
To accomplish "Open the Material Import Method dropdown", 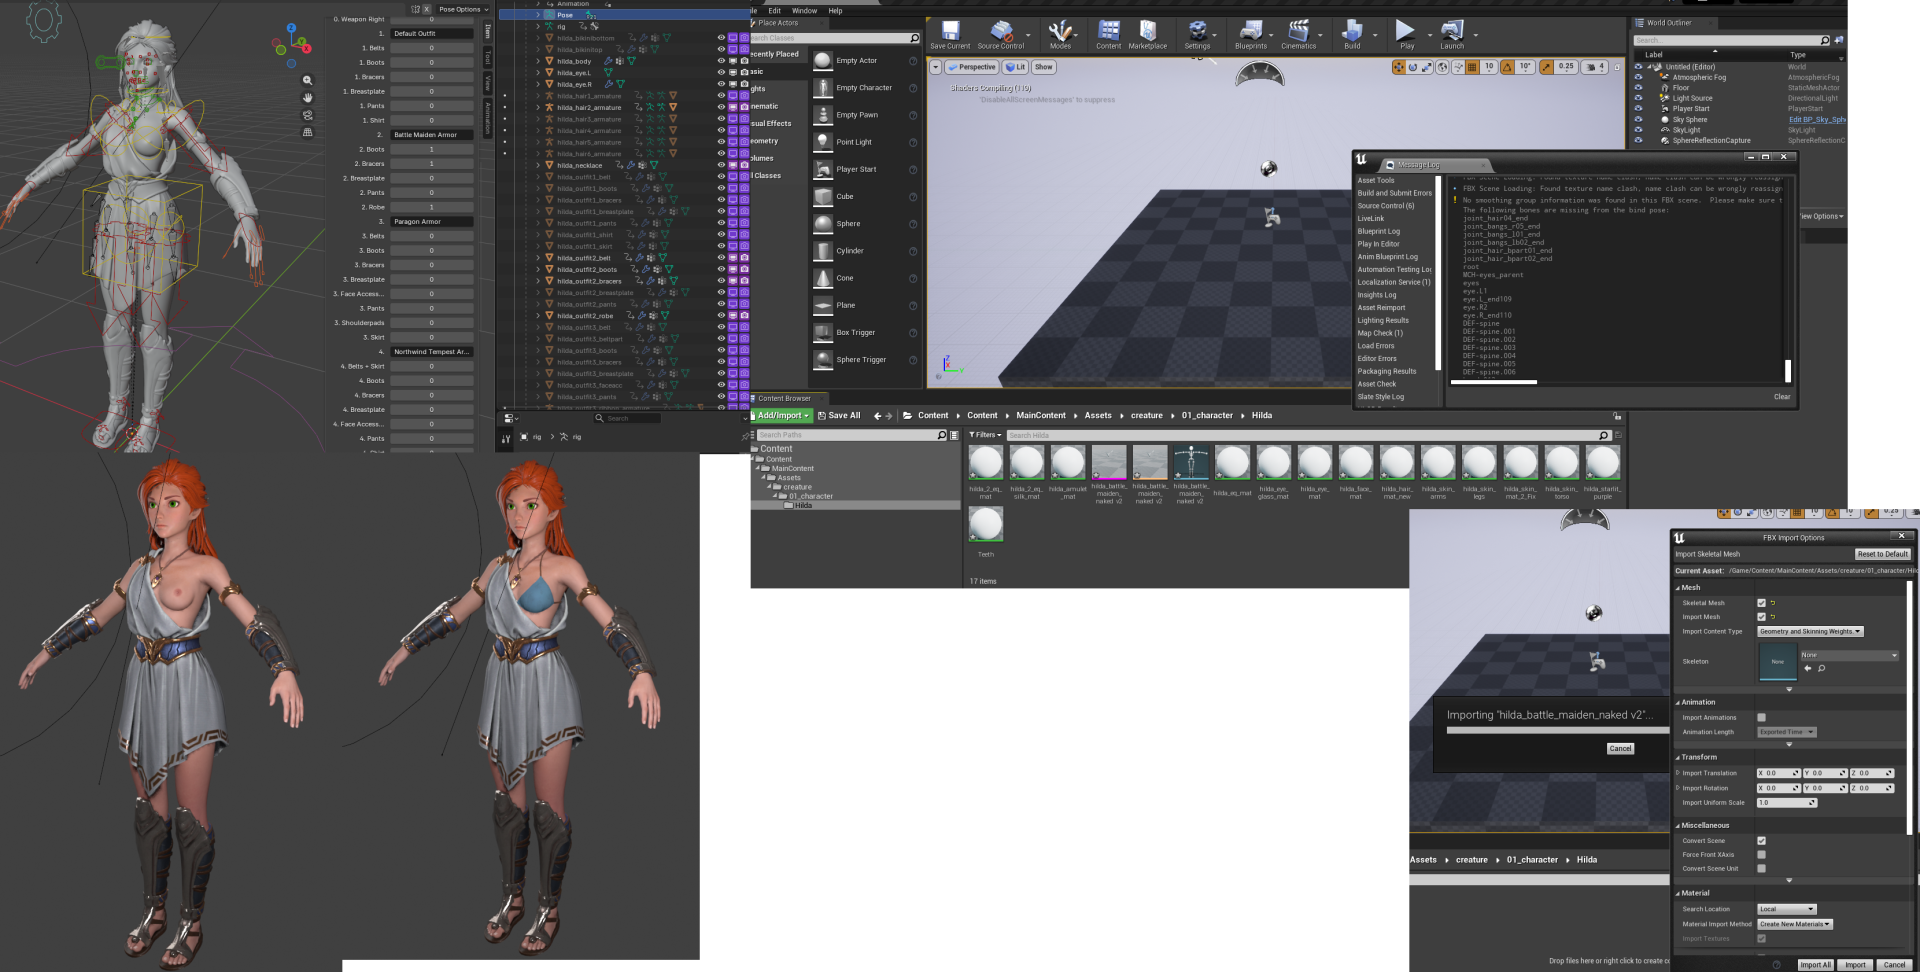I will (x=1794, y=924).
